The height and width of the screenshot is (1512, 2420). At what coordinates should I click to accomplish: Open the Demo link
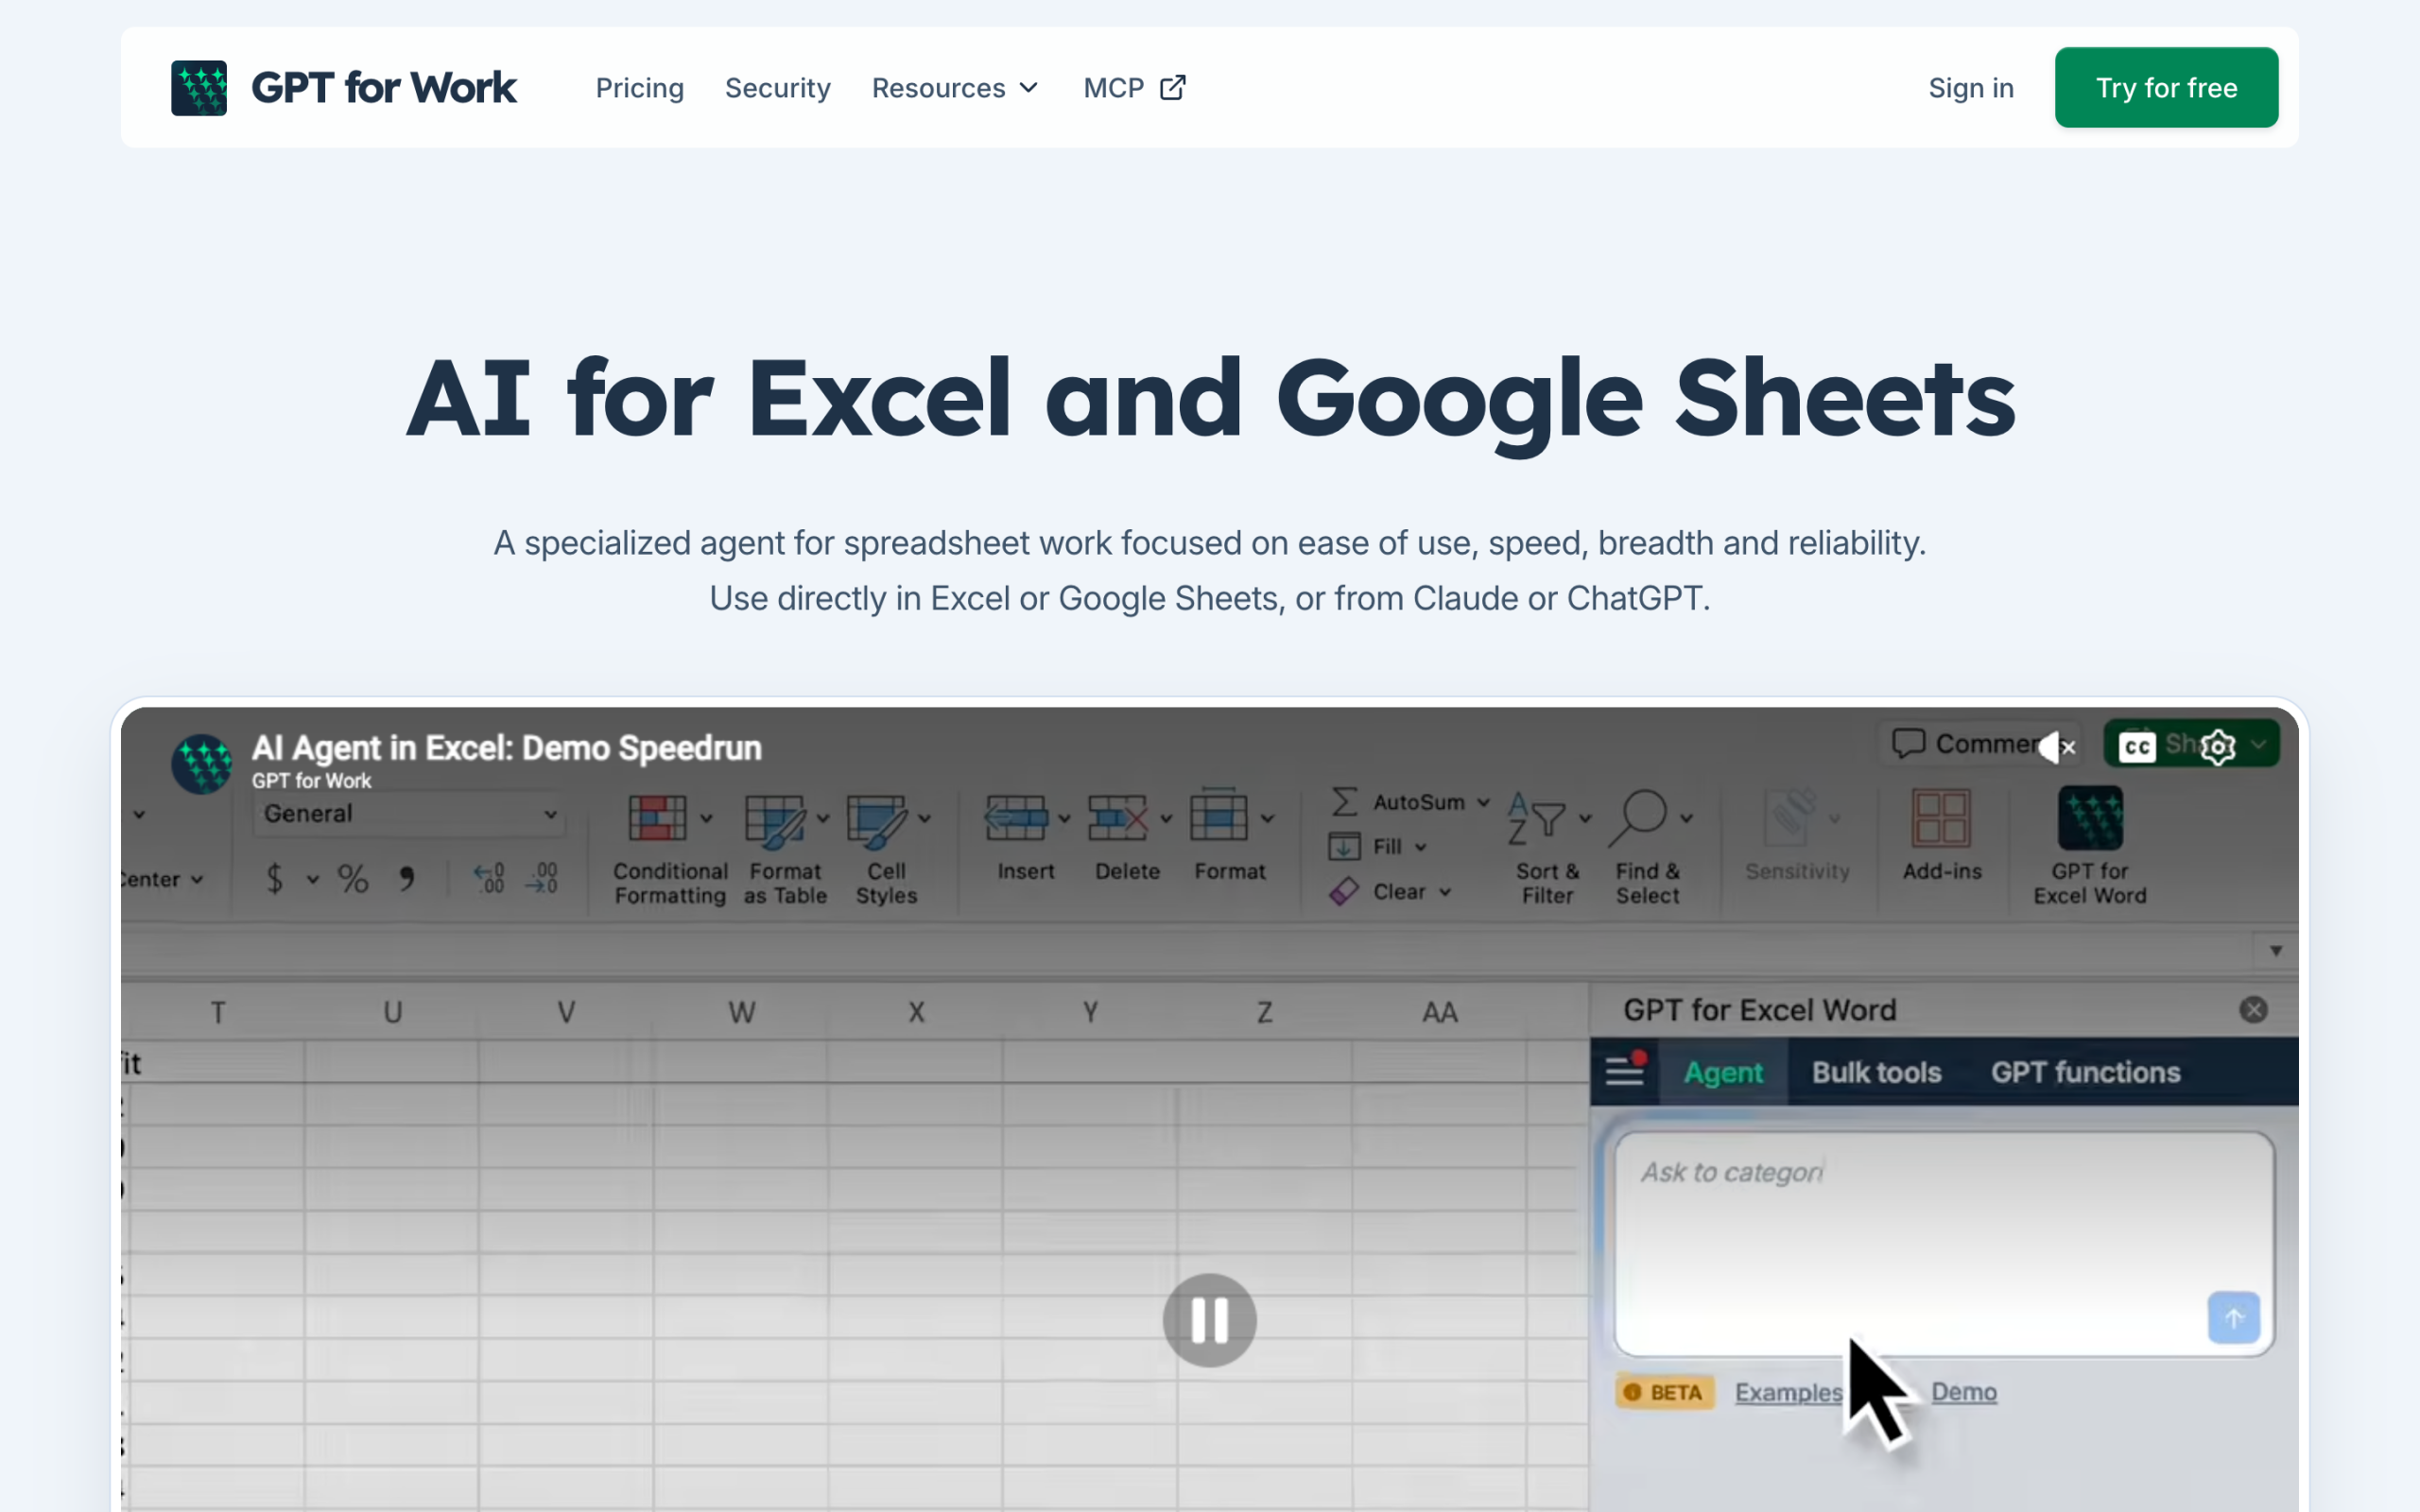[1963, 1392]
